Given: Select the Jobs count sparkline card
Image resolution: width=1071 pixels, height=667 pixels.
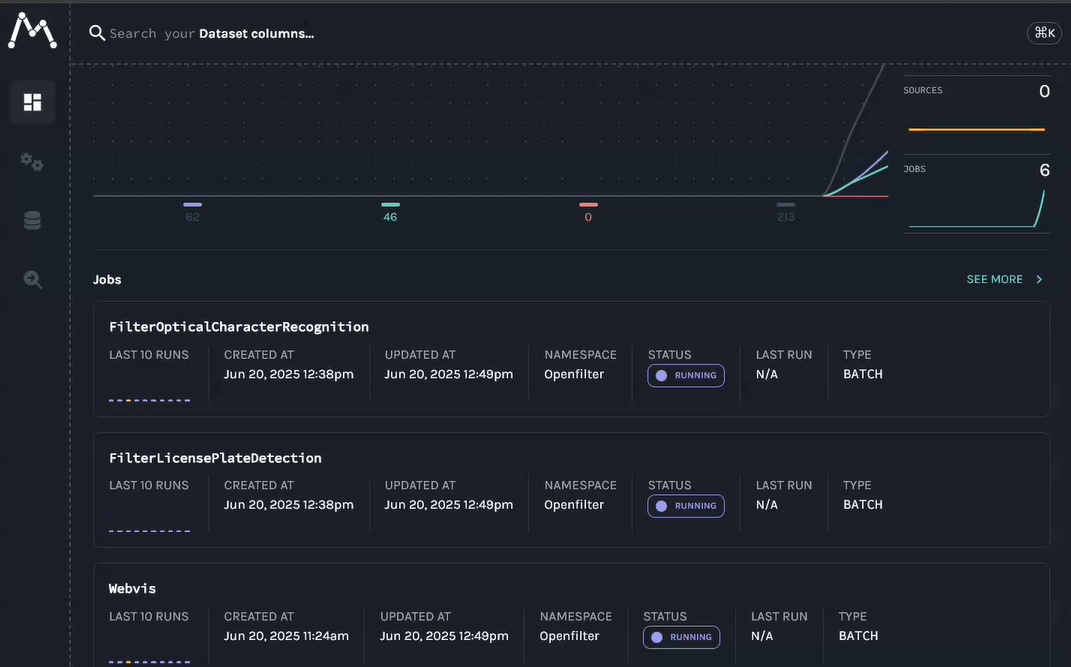Looking at the screenshot, I should tap(976, 197).
